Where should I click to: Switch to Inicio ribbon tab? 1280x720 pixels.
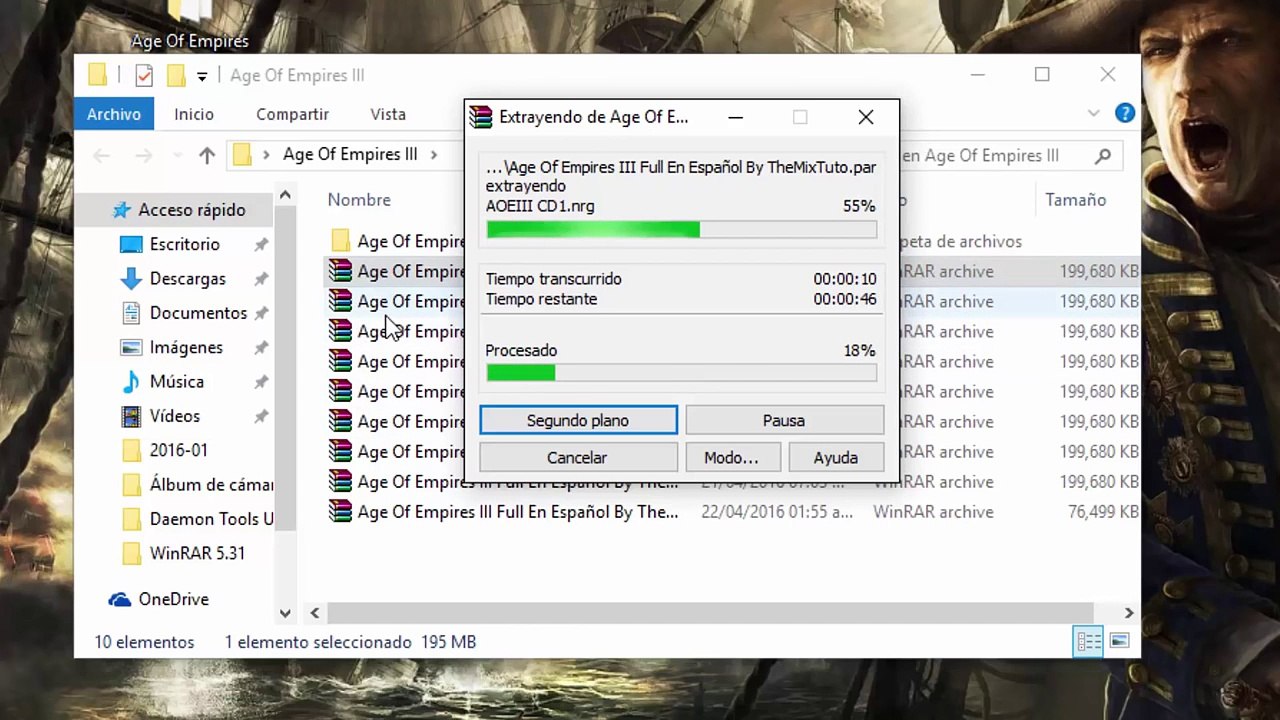click(x=194, y=114)
